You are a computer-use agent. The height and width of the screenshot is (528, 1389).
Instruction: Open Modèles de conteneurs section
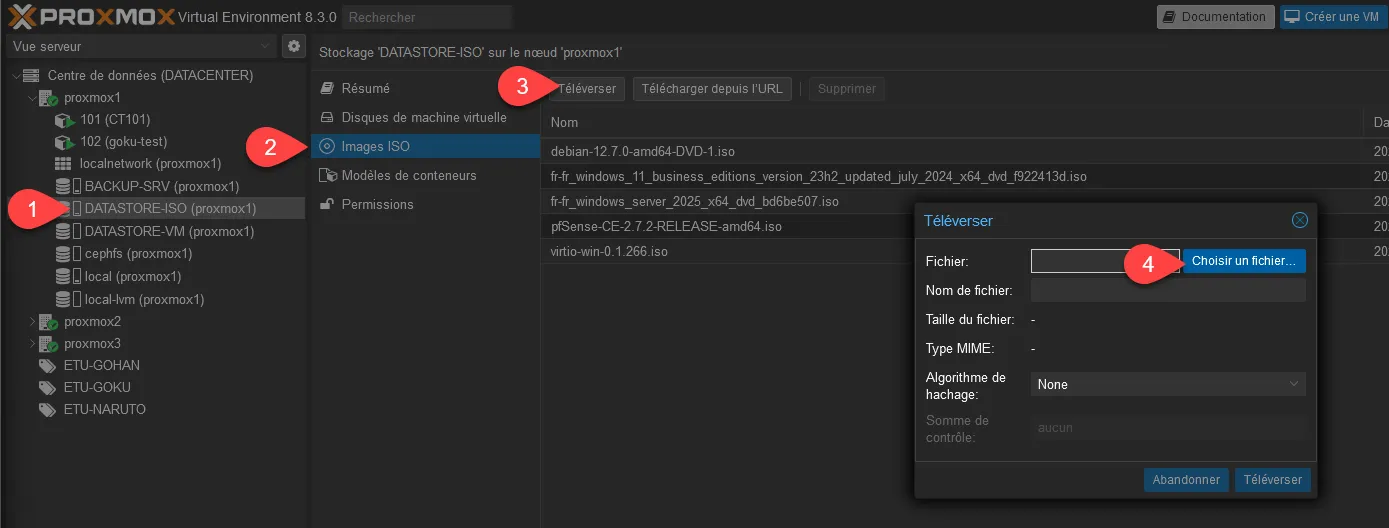click(408, 175)
